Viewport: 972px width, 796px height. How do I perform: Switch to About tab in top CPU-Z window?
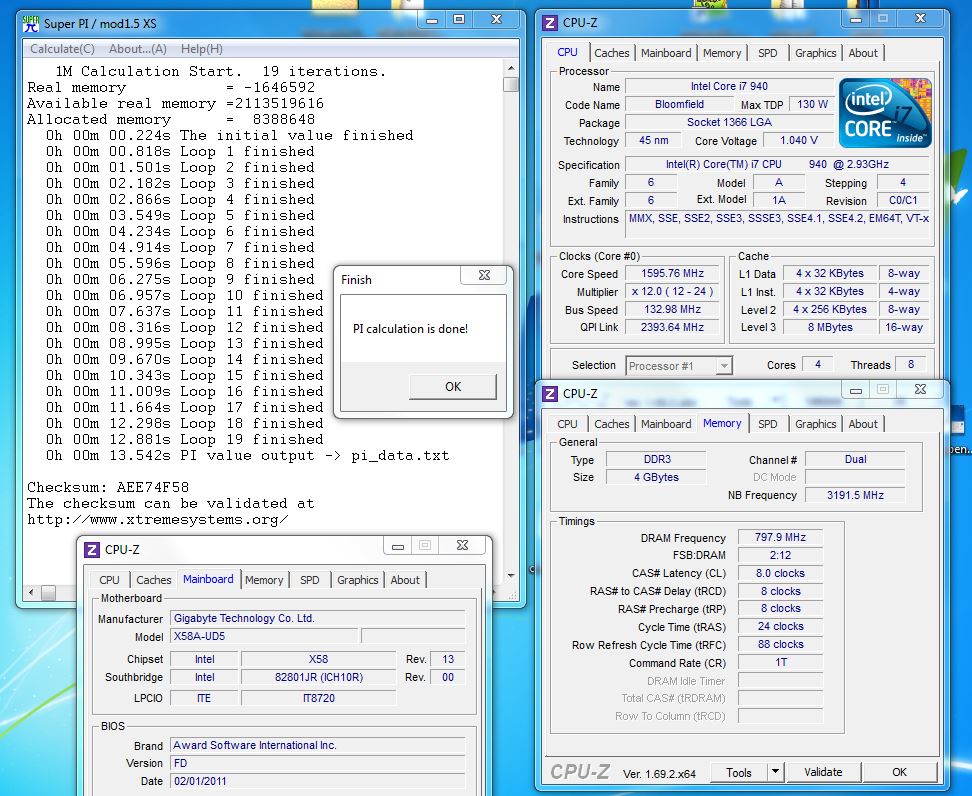(x=863, y=53)
